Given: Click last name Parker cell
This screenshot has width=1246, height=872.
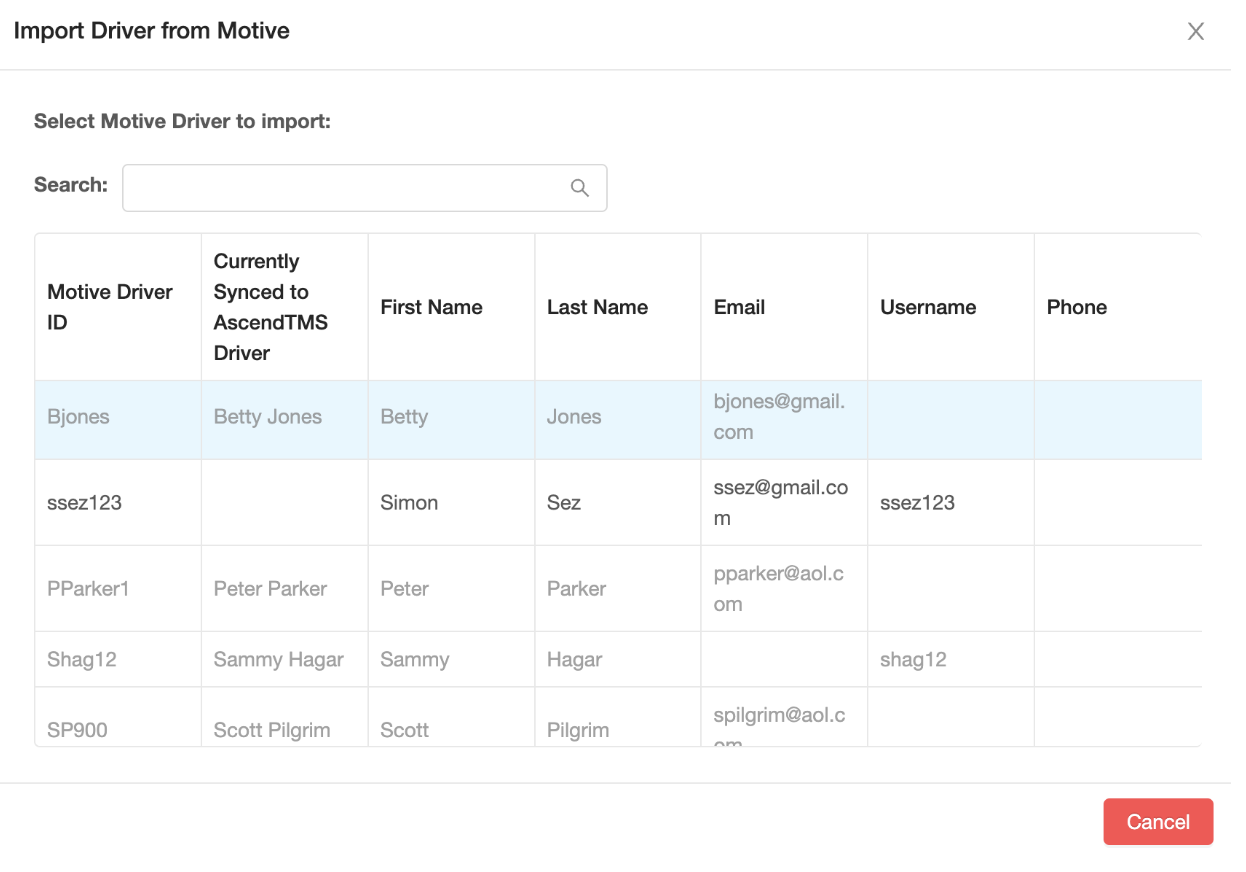Looking at the screenshot, I should [618, 589].
